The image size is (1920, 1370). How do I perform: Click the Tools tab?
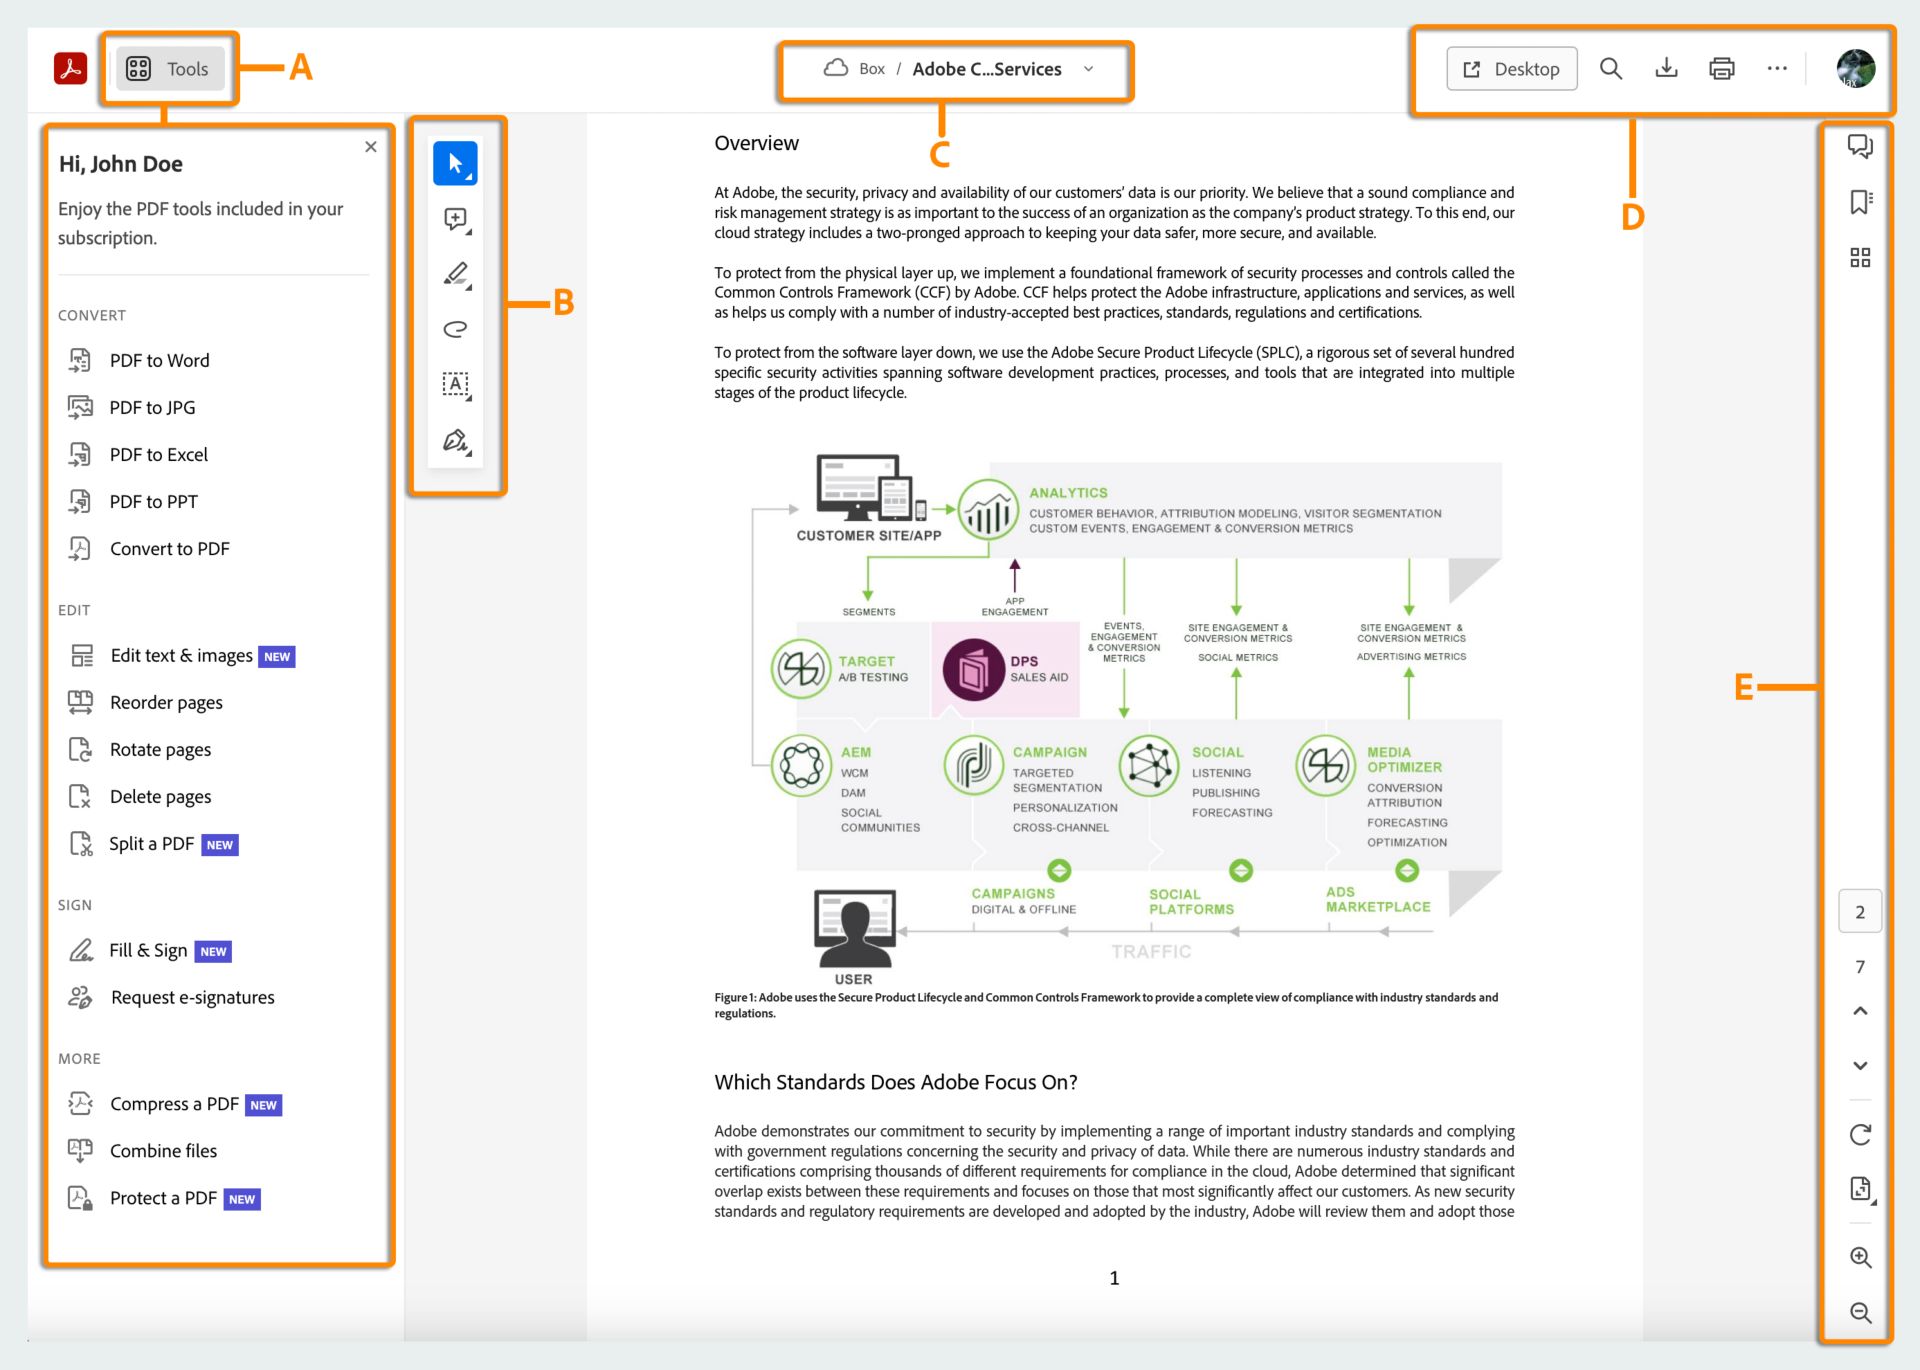[168, 67]
